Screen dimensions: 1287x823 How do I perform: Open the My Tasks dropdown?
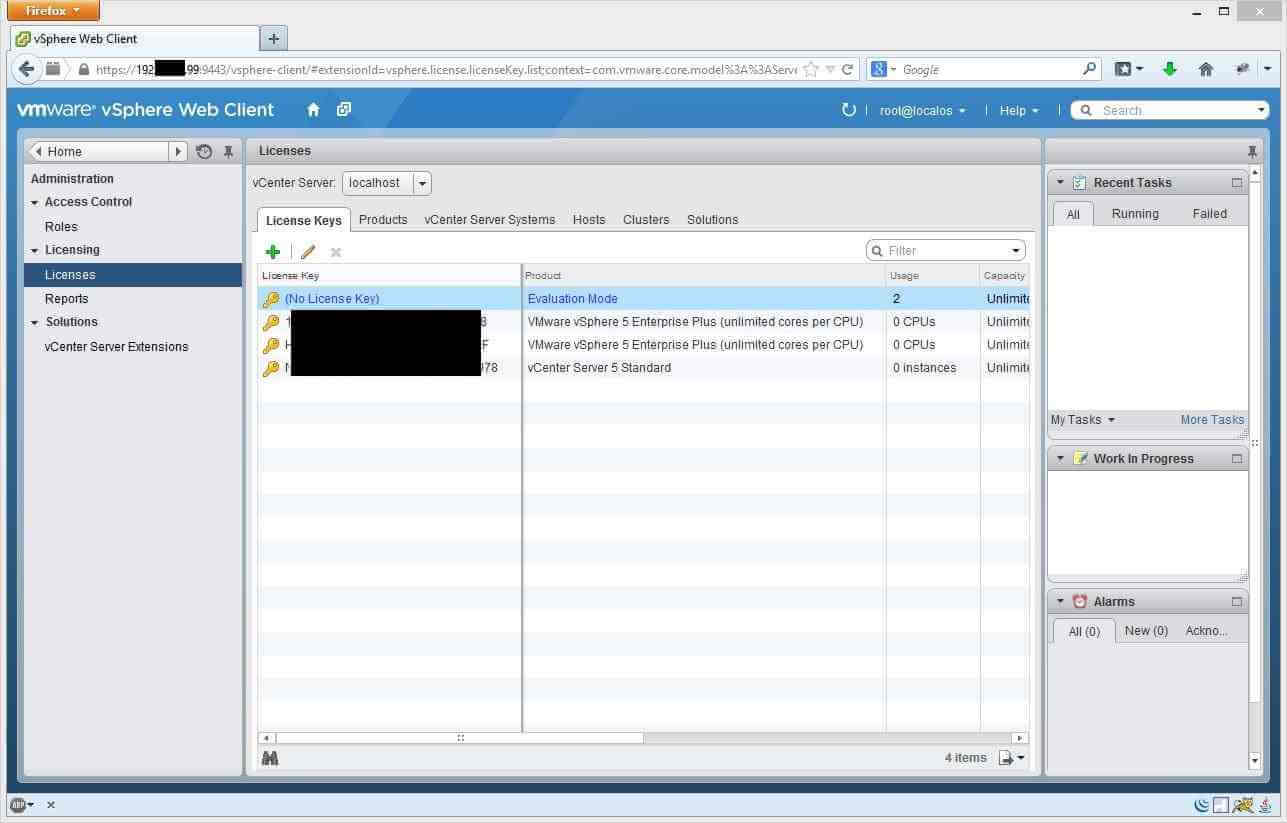click(x=1082, y=420)
